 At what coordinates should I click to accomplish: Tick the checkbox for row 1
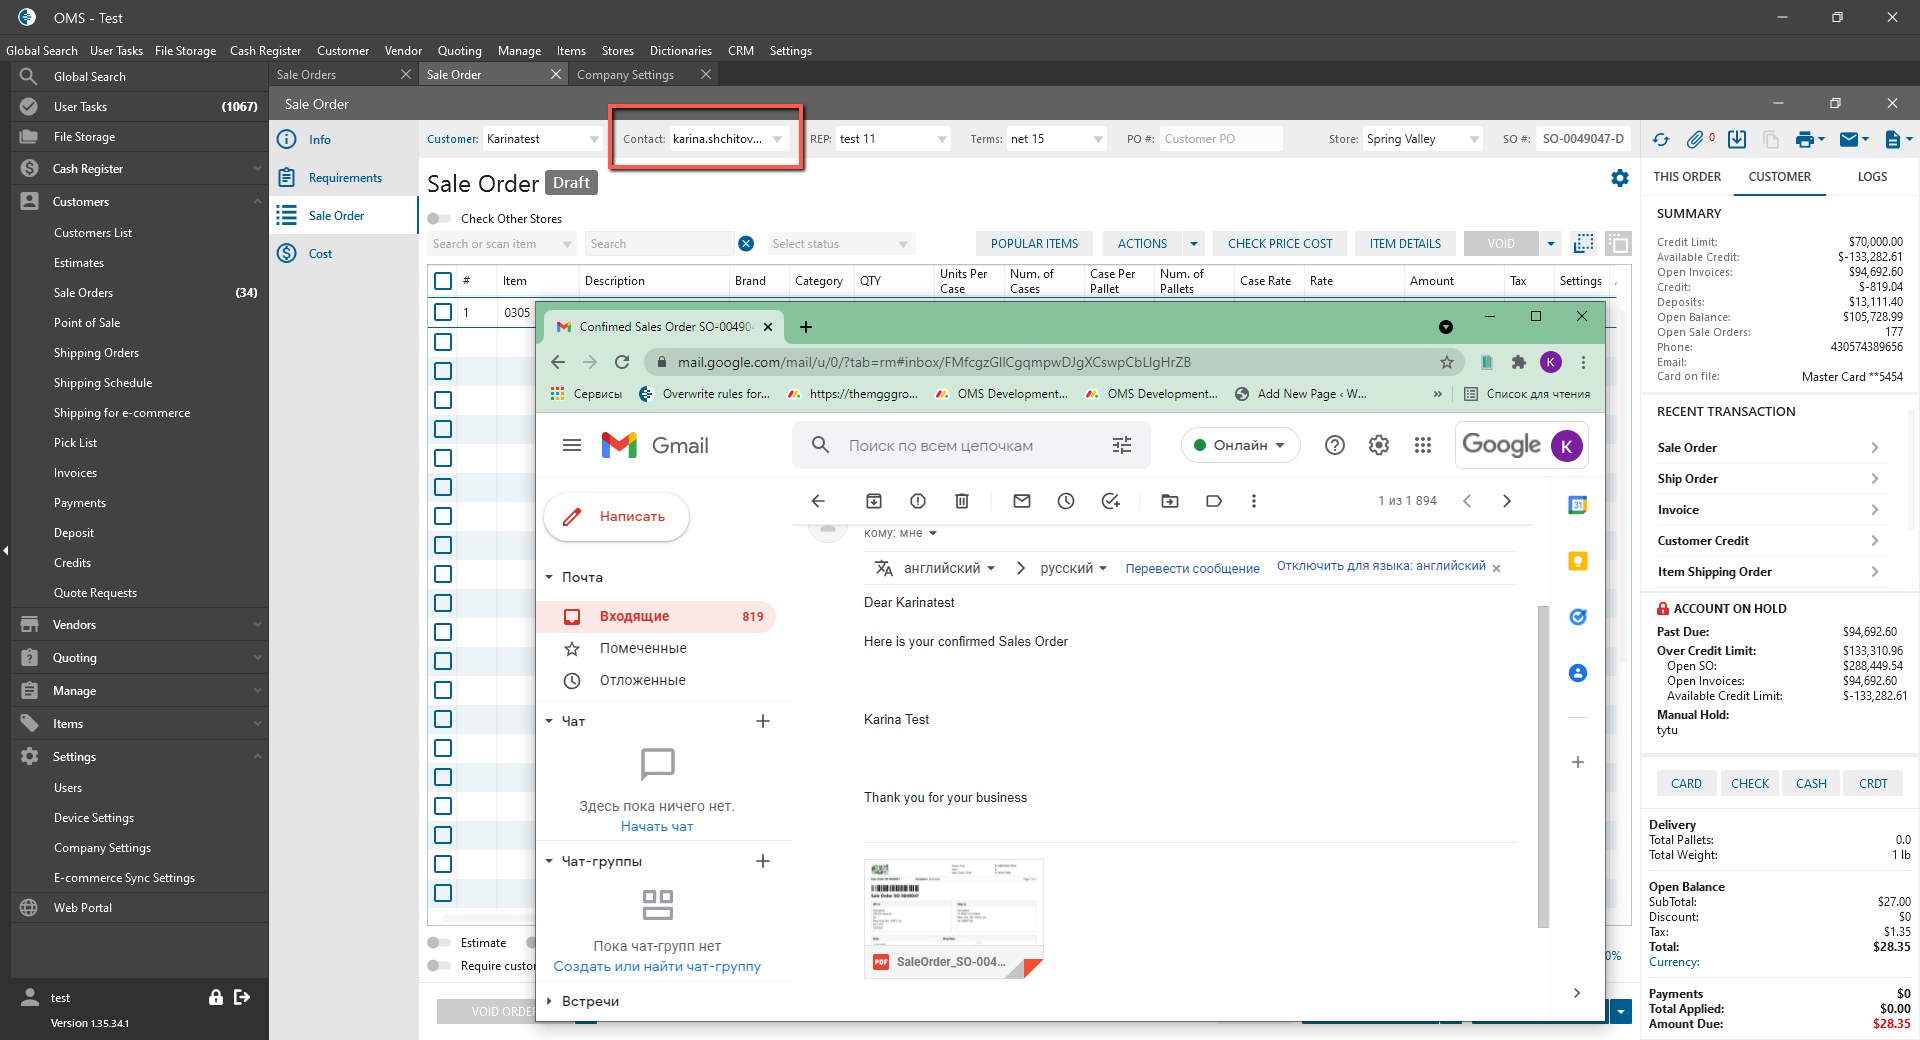tap(443, 312)
